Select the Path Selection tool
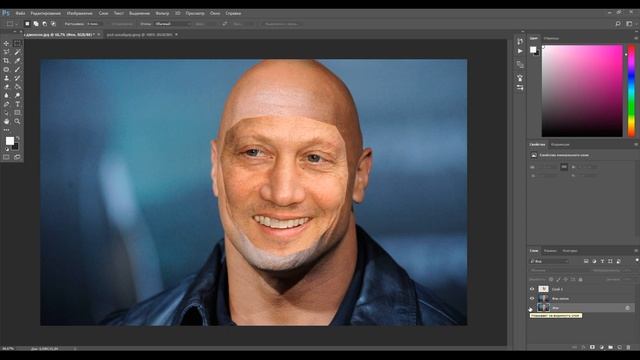Viewport: 640px width, 360px height. click(x=6, y=113)
